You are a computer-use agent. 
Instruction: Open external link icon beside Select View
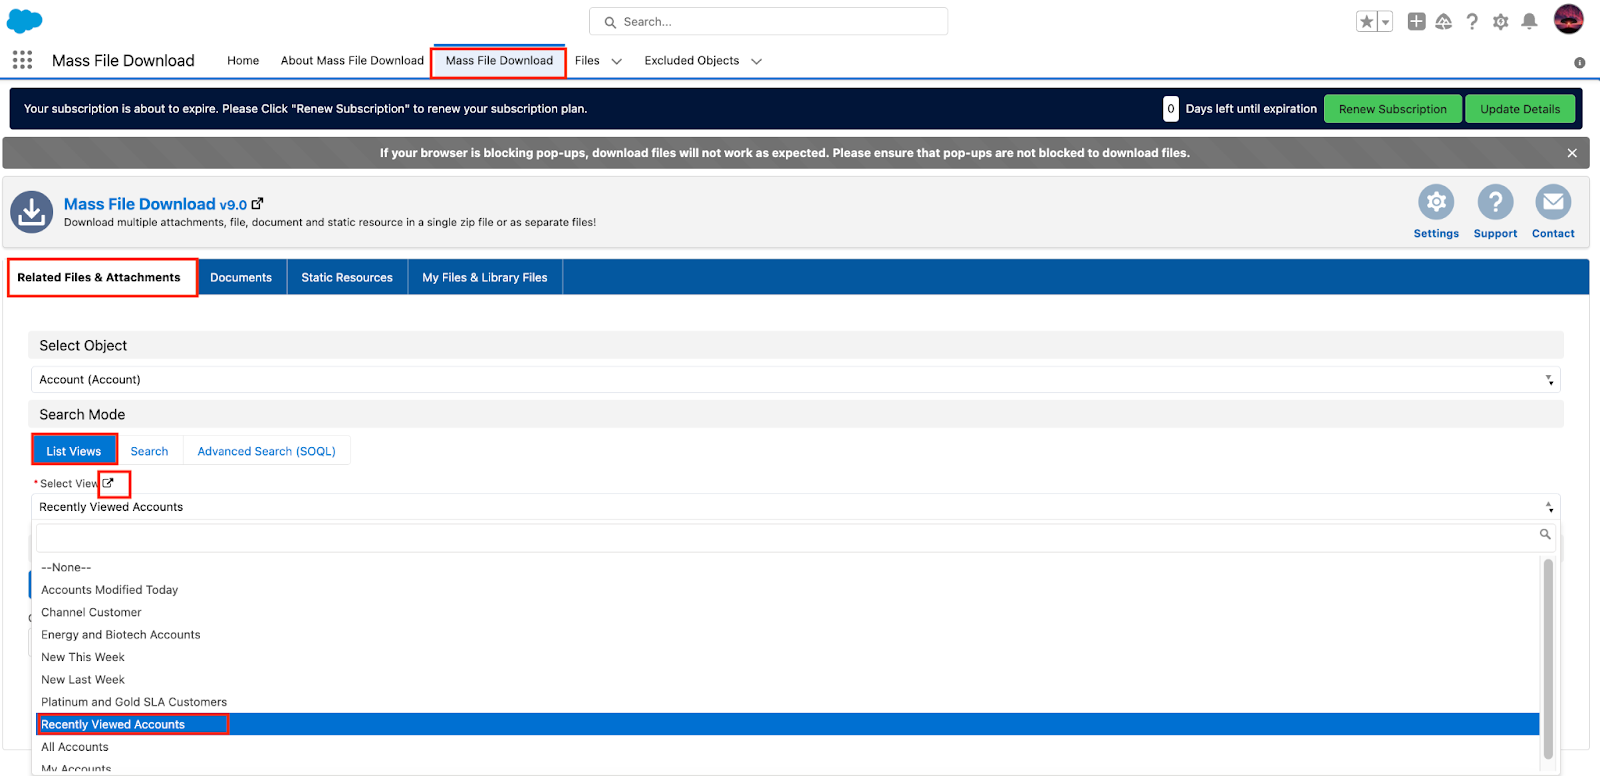108,483
